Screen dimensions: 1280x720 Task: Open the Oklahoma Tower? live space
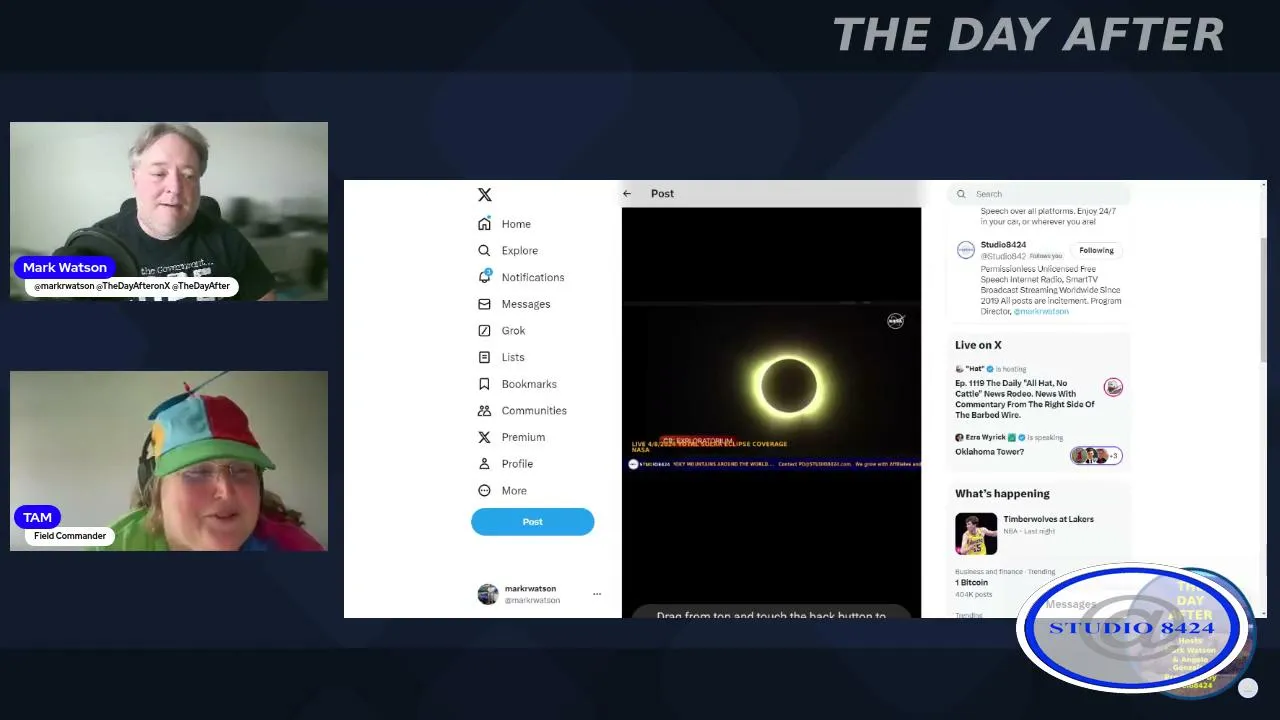(989, 452)
